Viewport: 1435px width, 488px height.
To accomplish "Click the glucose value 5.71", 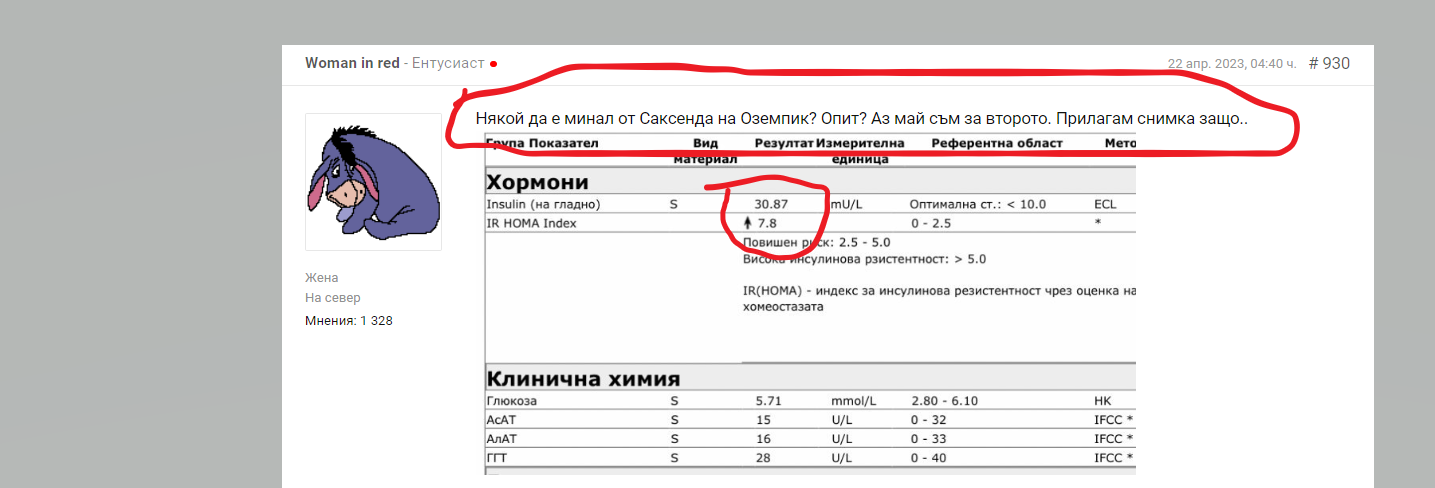I will (x=769, y=401).
